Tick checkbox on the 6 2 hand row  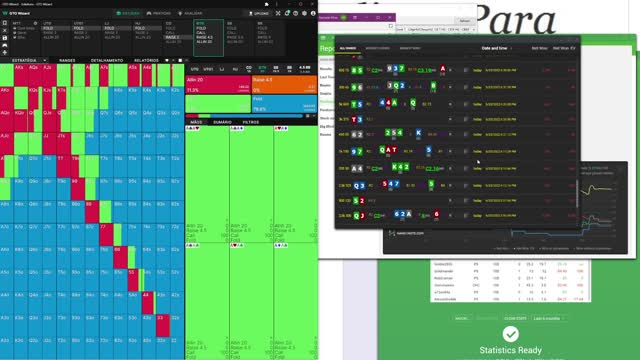(x=466, y=134)
